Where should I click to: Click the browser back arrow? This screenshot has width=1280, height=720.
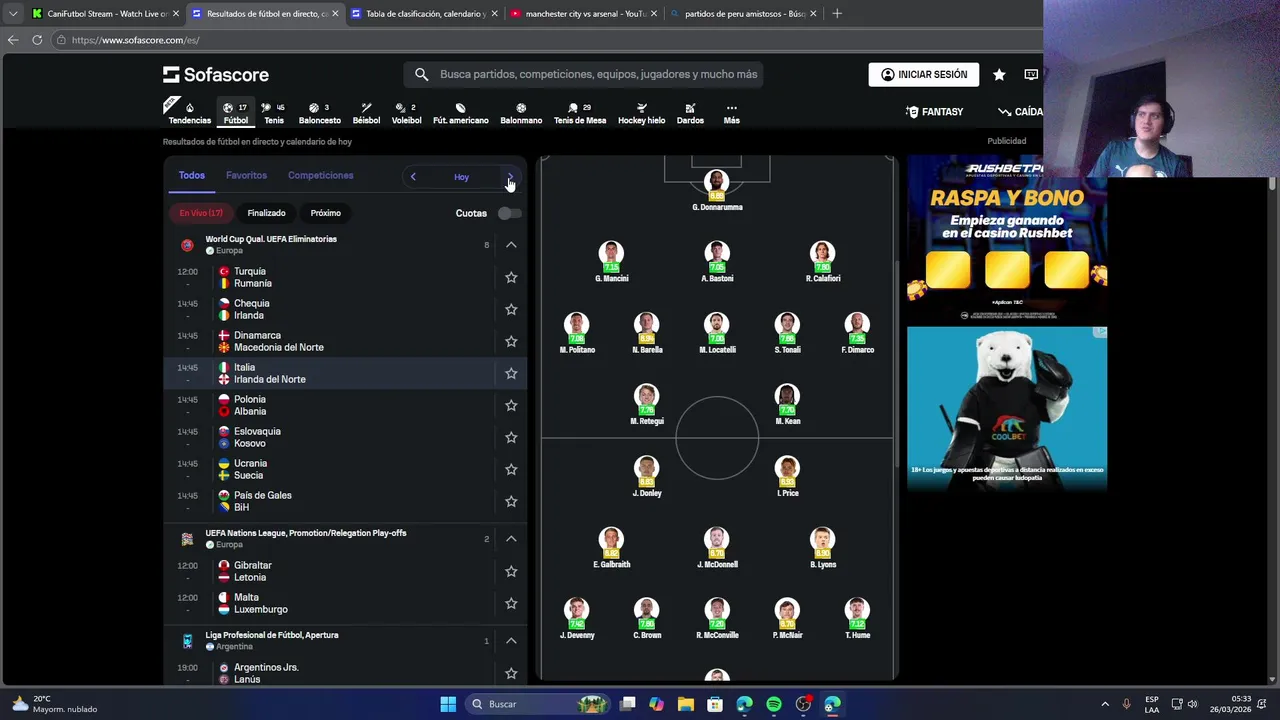13,40
